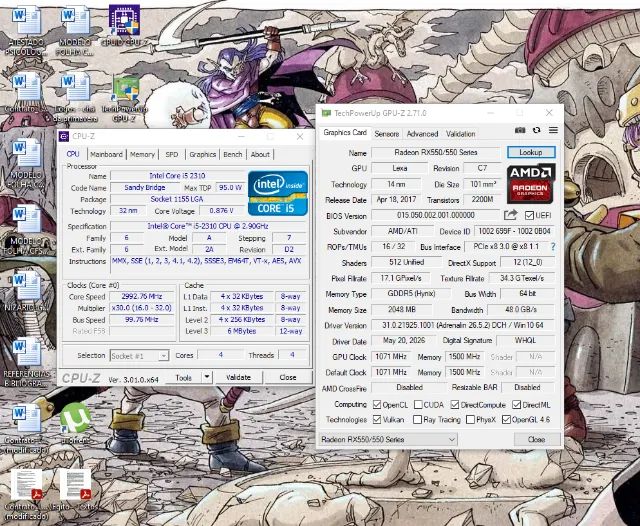640x526 pixels.
Task: Open the Validation tab in GPU-Z
Action: 460,134
